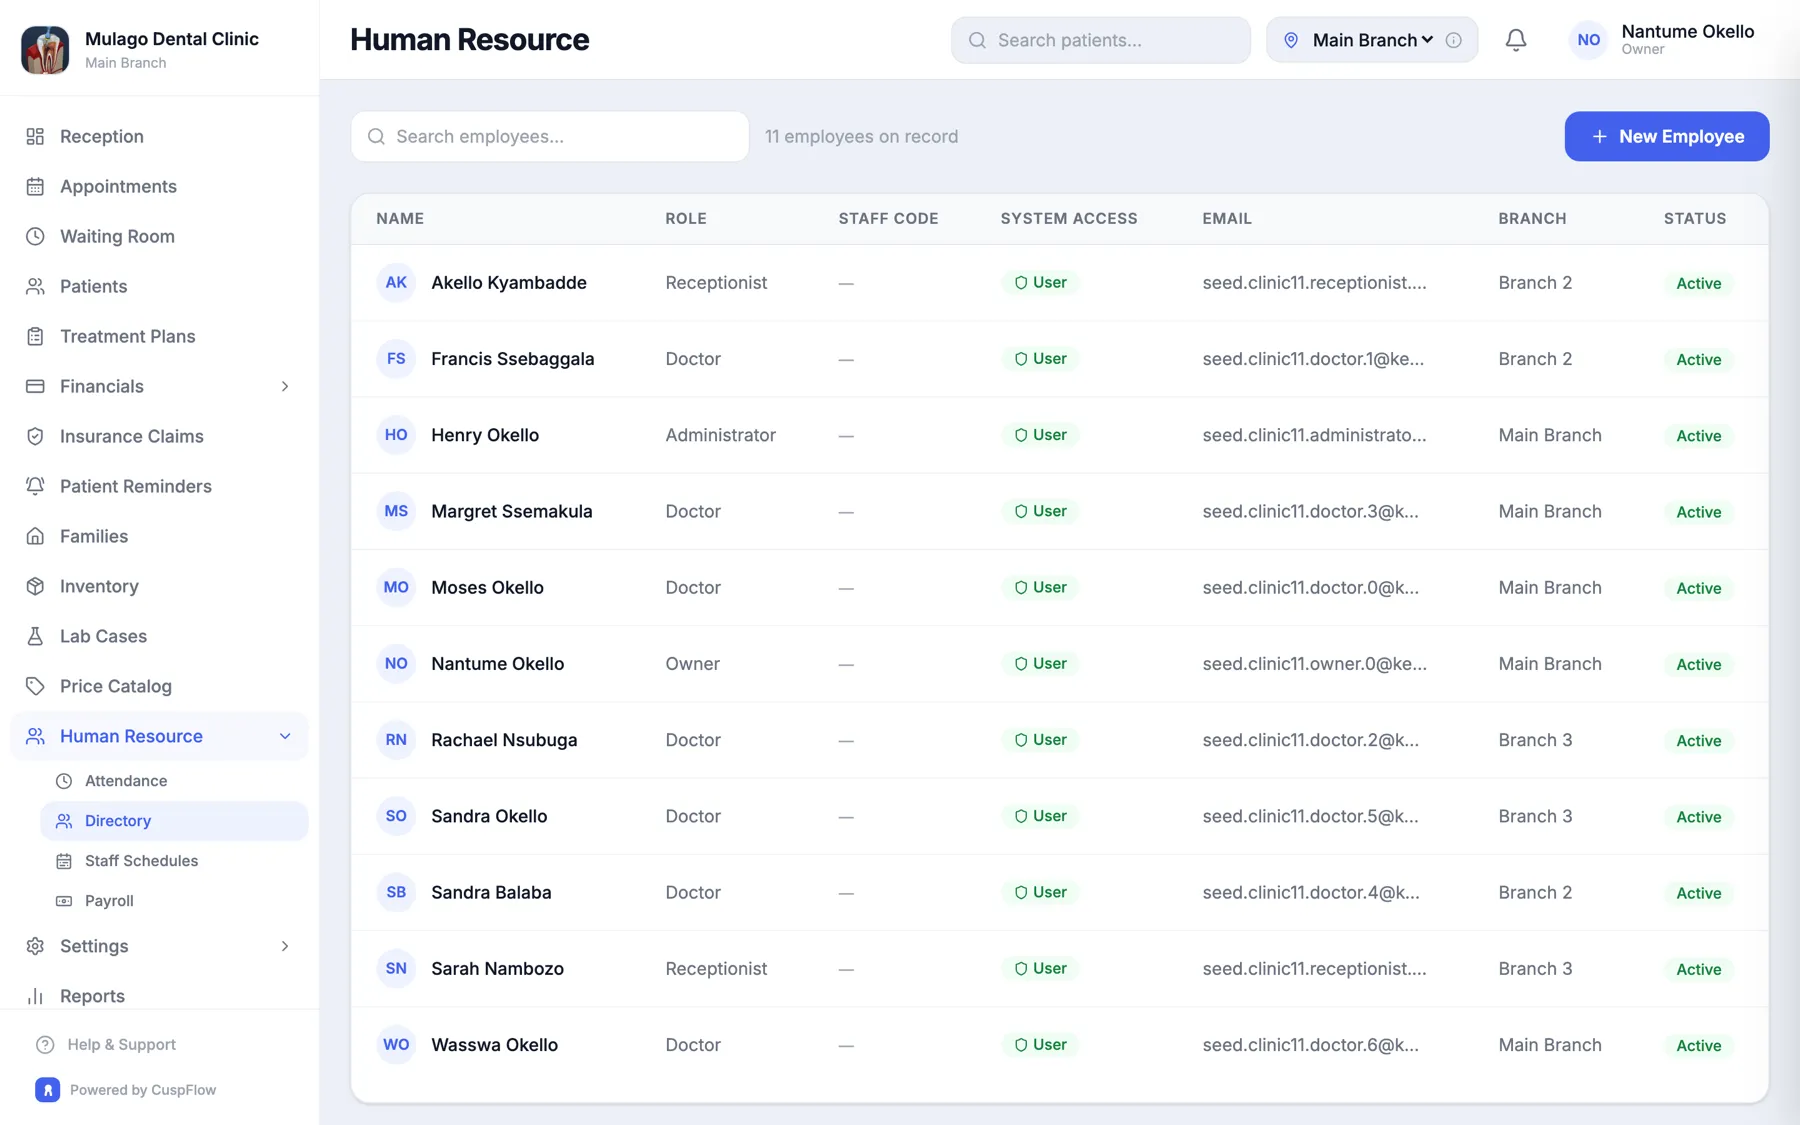The height and width of the screenshot is (1125, 1800).
Task: Click the Waiting Room clock icon
Action: click(x=35, y=236)
